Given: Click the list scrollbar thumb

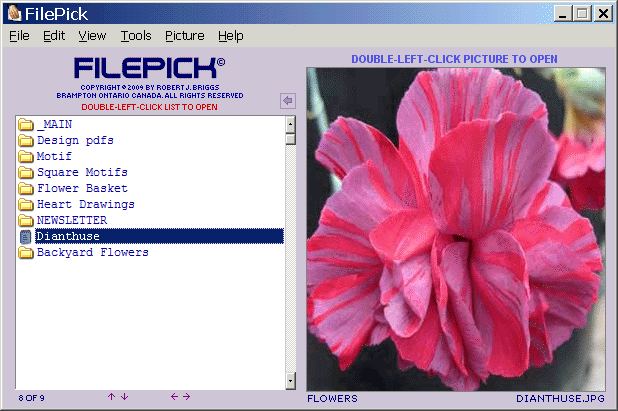Looking at the screenshot, I should coord(290,139).
